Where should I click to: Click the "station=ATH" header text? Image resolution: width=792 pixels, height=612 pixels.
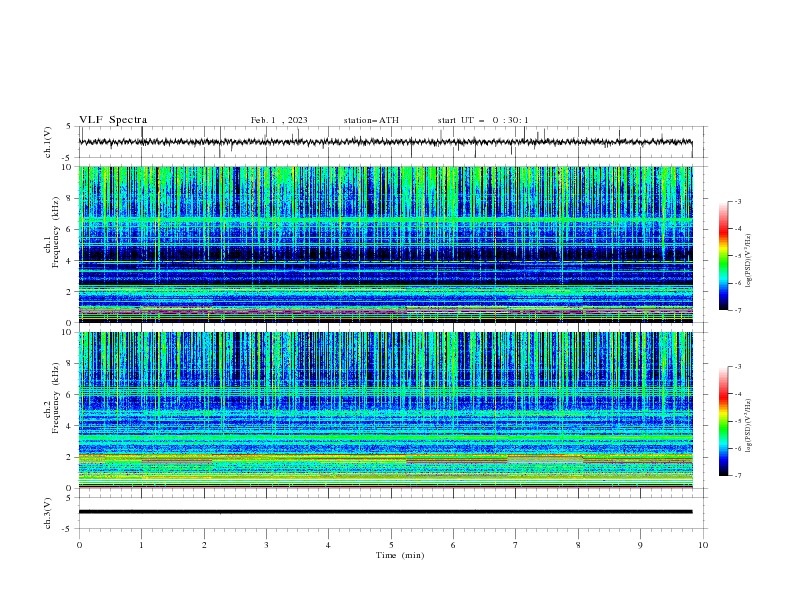tap(371, 120)
